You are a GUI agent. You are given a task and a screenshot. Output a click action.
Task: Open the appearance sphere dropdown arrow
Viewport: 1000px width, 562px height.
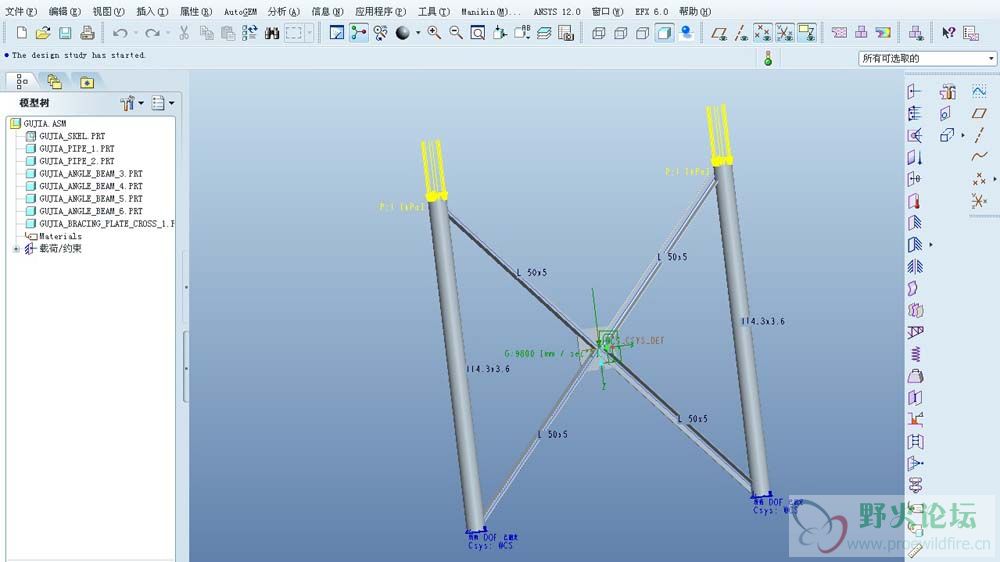(418, 33)
